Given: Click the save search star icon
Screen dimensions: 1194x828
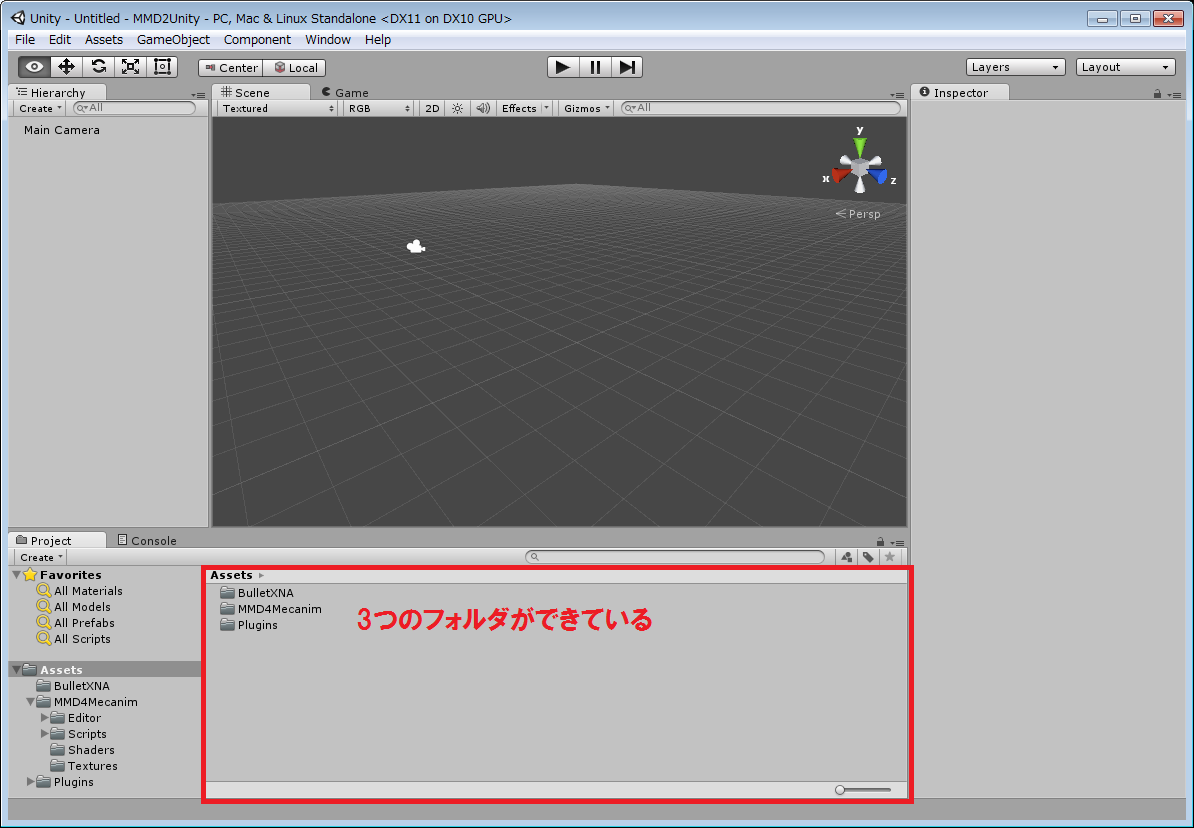Looking at the screenshot, I should coord(889,557).
